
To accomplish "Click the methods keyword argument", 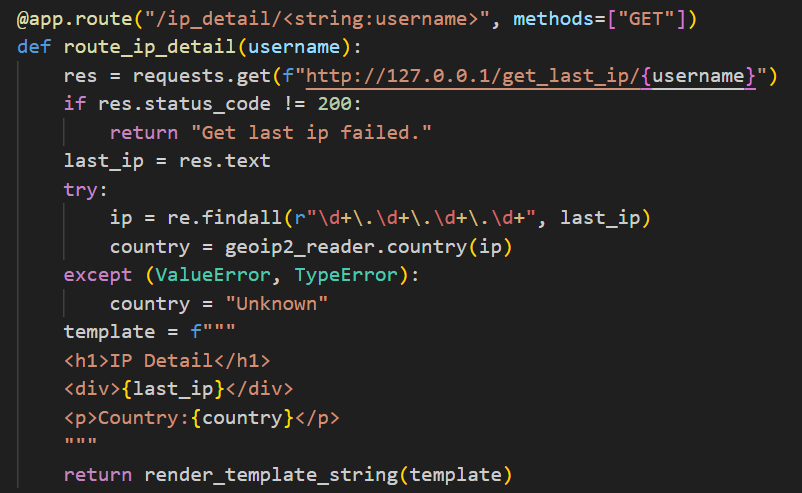I will click(553, 19).
